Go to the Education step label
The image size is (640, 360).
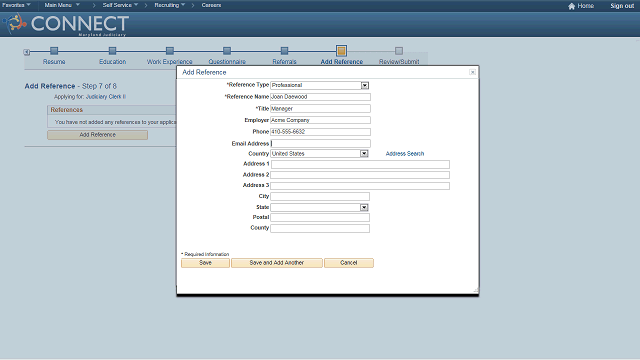113,62
